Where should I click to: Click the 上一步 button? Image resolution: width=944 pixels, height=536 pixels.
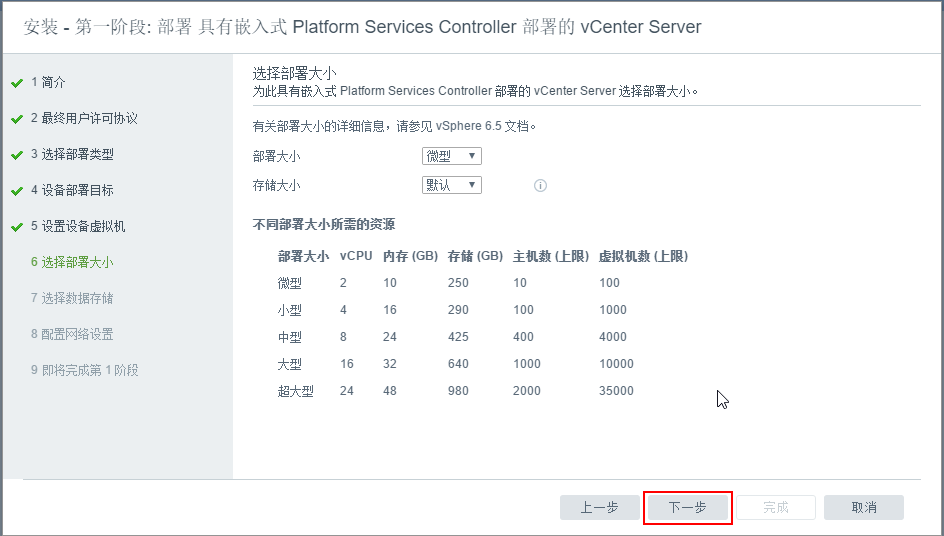pos(600,508)
